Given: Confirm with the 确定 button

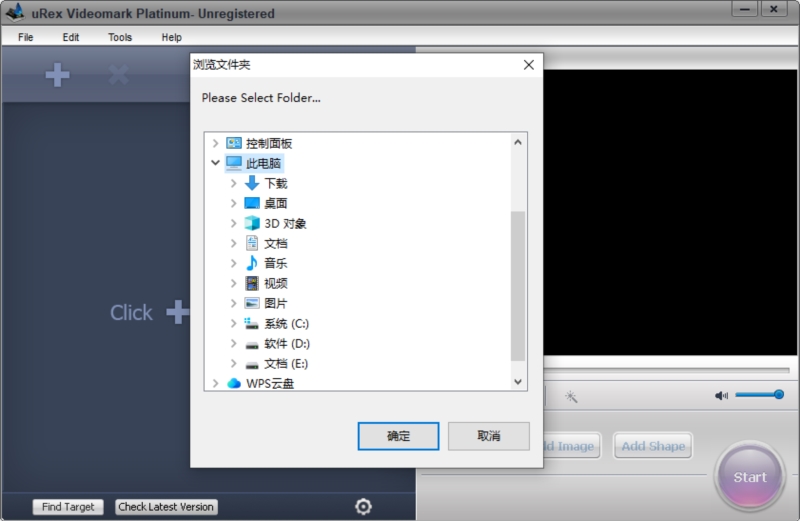Looking at the screenshot, I should coord(398,436).
